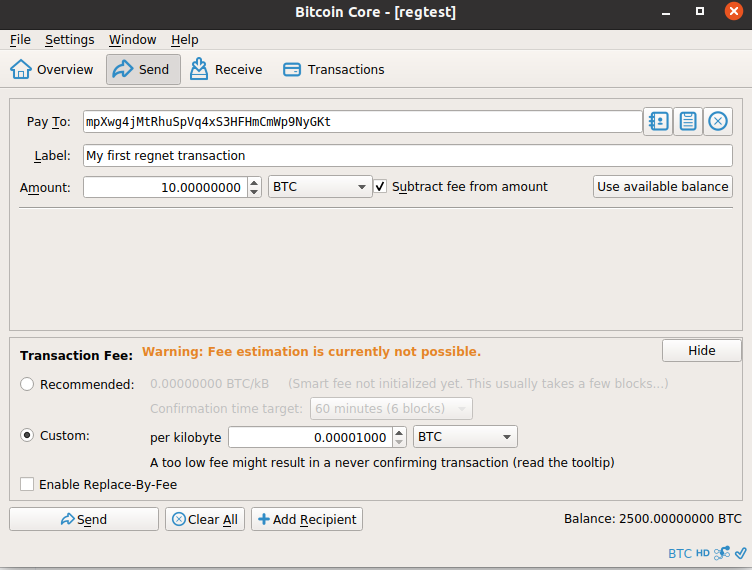Click the fee estimation warning text
This screenshot has height=570, width=752.
(311, 351)
